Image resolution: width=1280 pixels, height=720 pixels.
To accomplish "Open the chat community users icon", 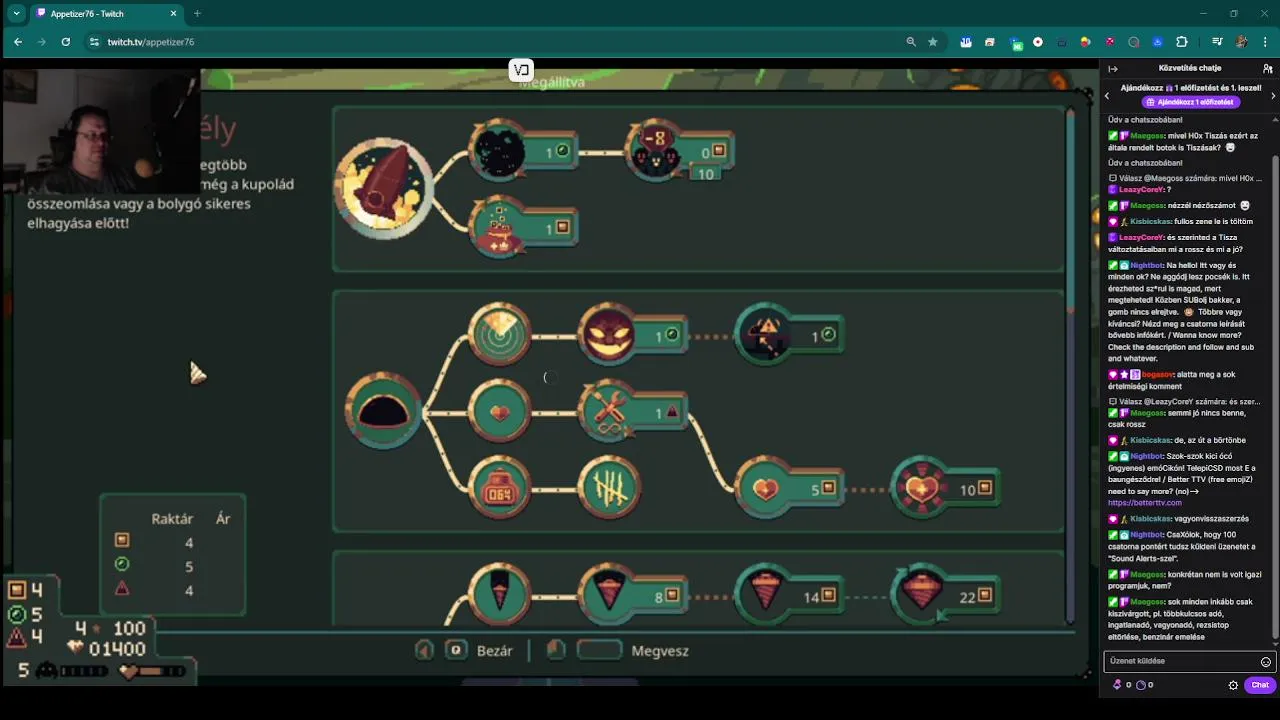I will click(x=1267, y=68).
